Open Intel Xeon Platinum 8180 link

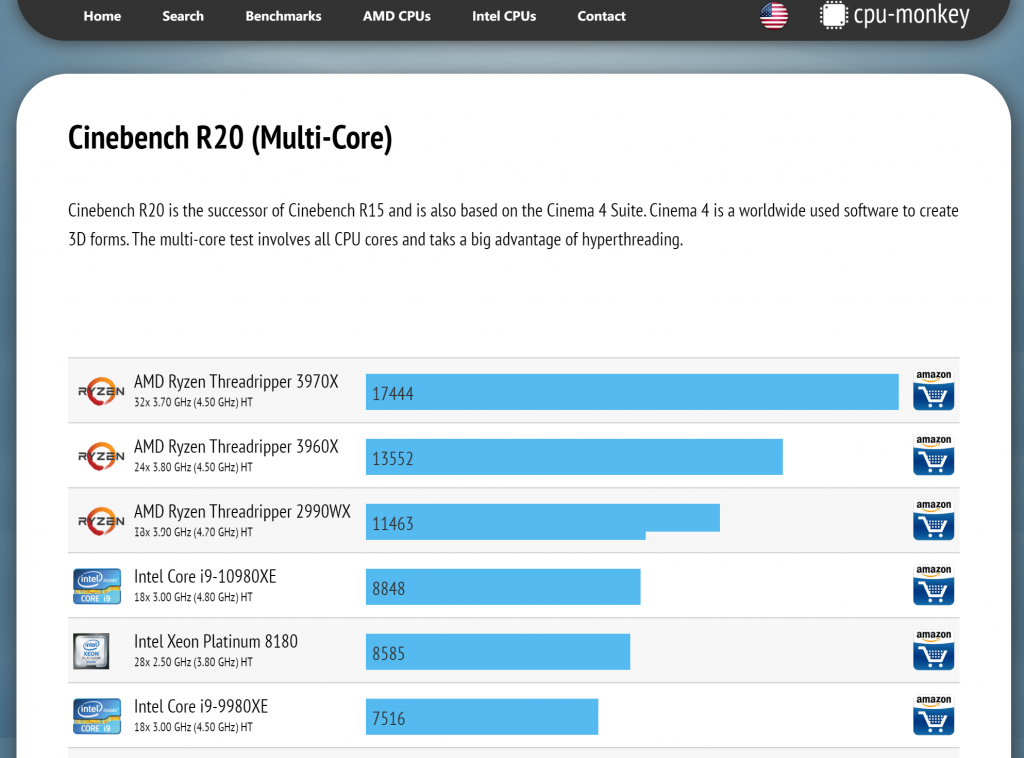(216, 642)
